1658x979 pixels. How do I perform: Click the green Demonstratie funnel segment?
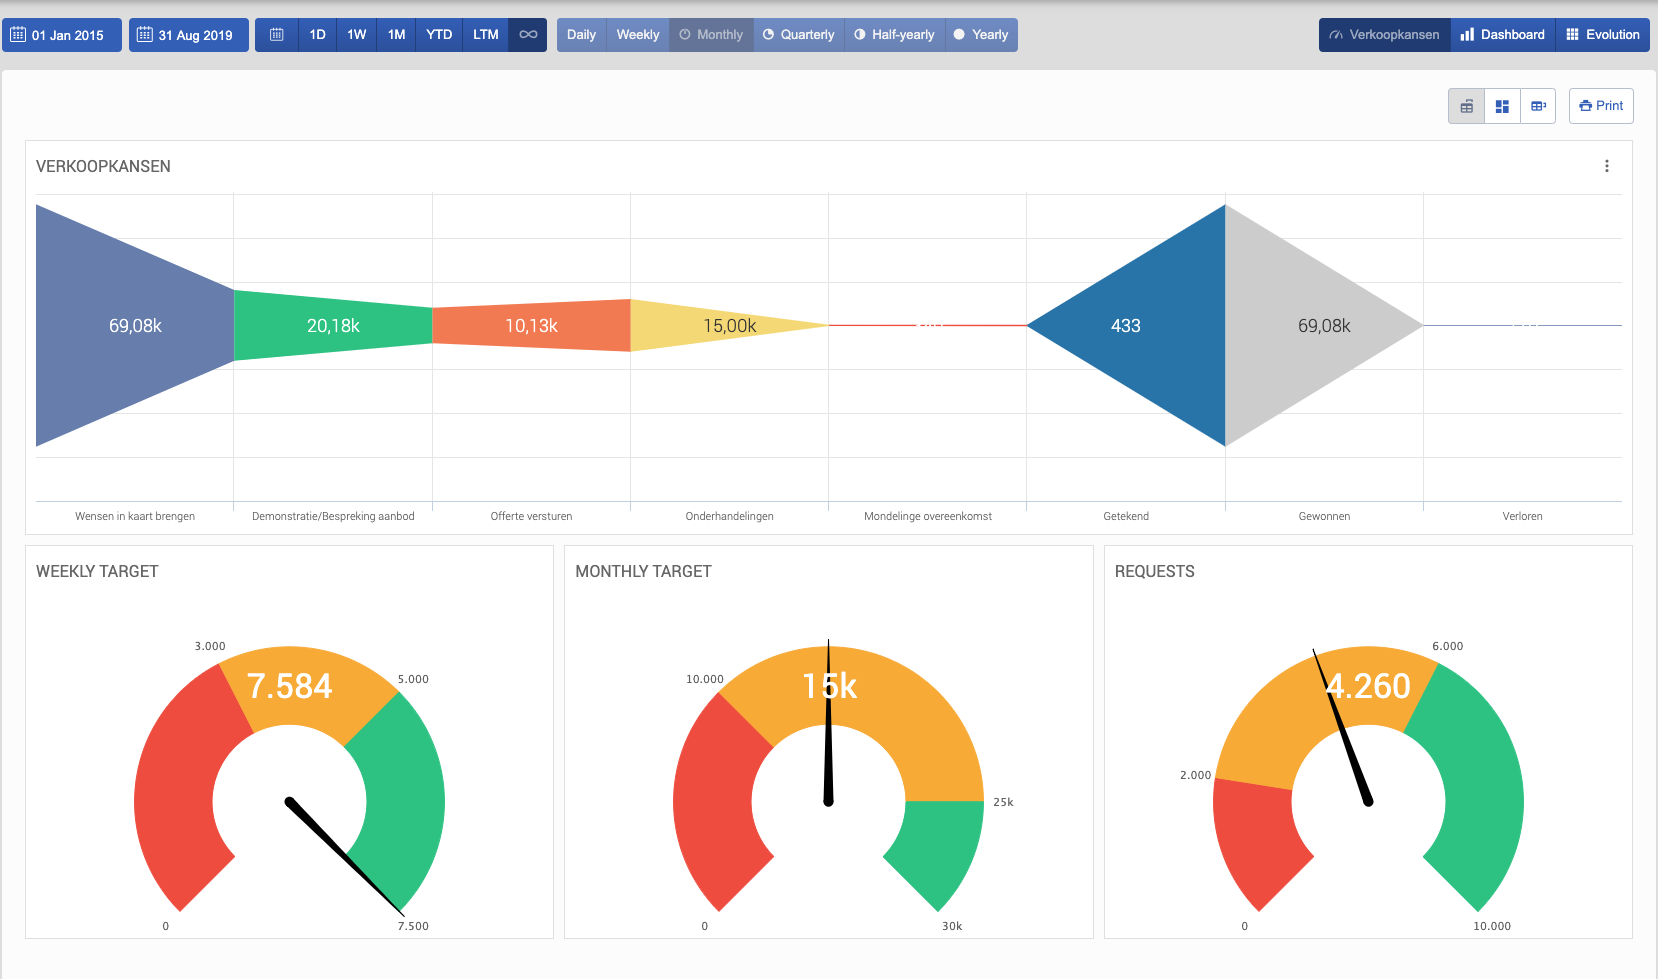(333, 326)
